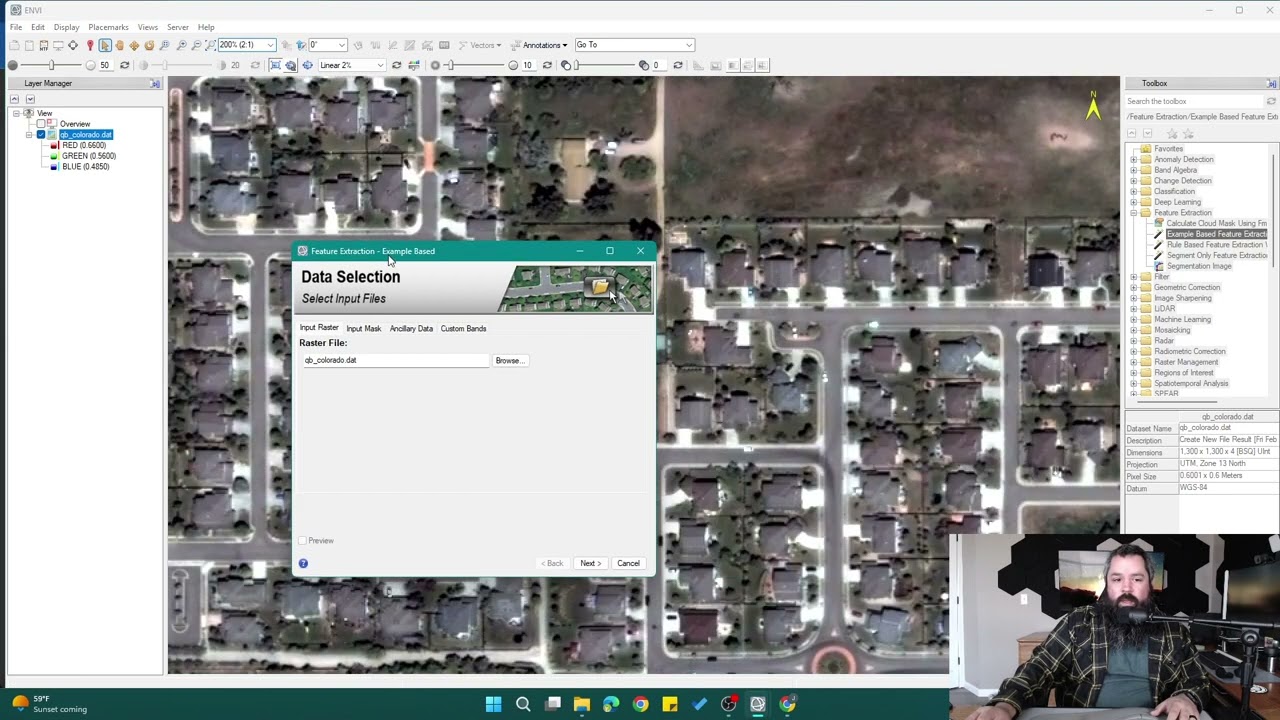
Task: Uncheck the qb_colorado.dat layer visibility checkbox
Action: tap(41, 134)
